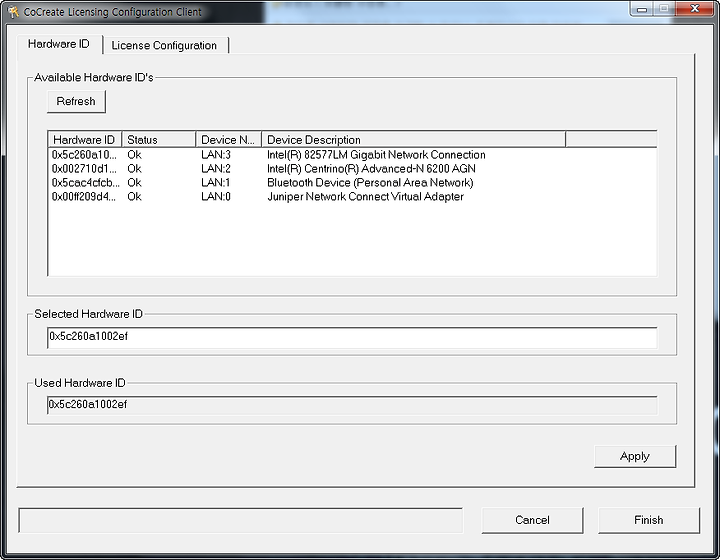Click Ok status of LAN:0 row
Viewport: 720px width, 560px height.
(135, 196)
